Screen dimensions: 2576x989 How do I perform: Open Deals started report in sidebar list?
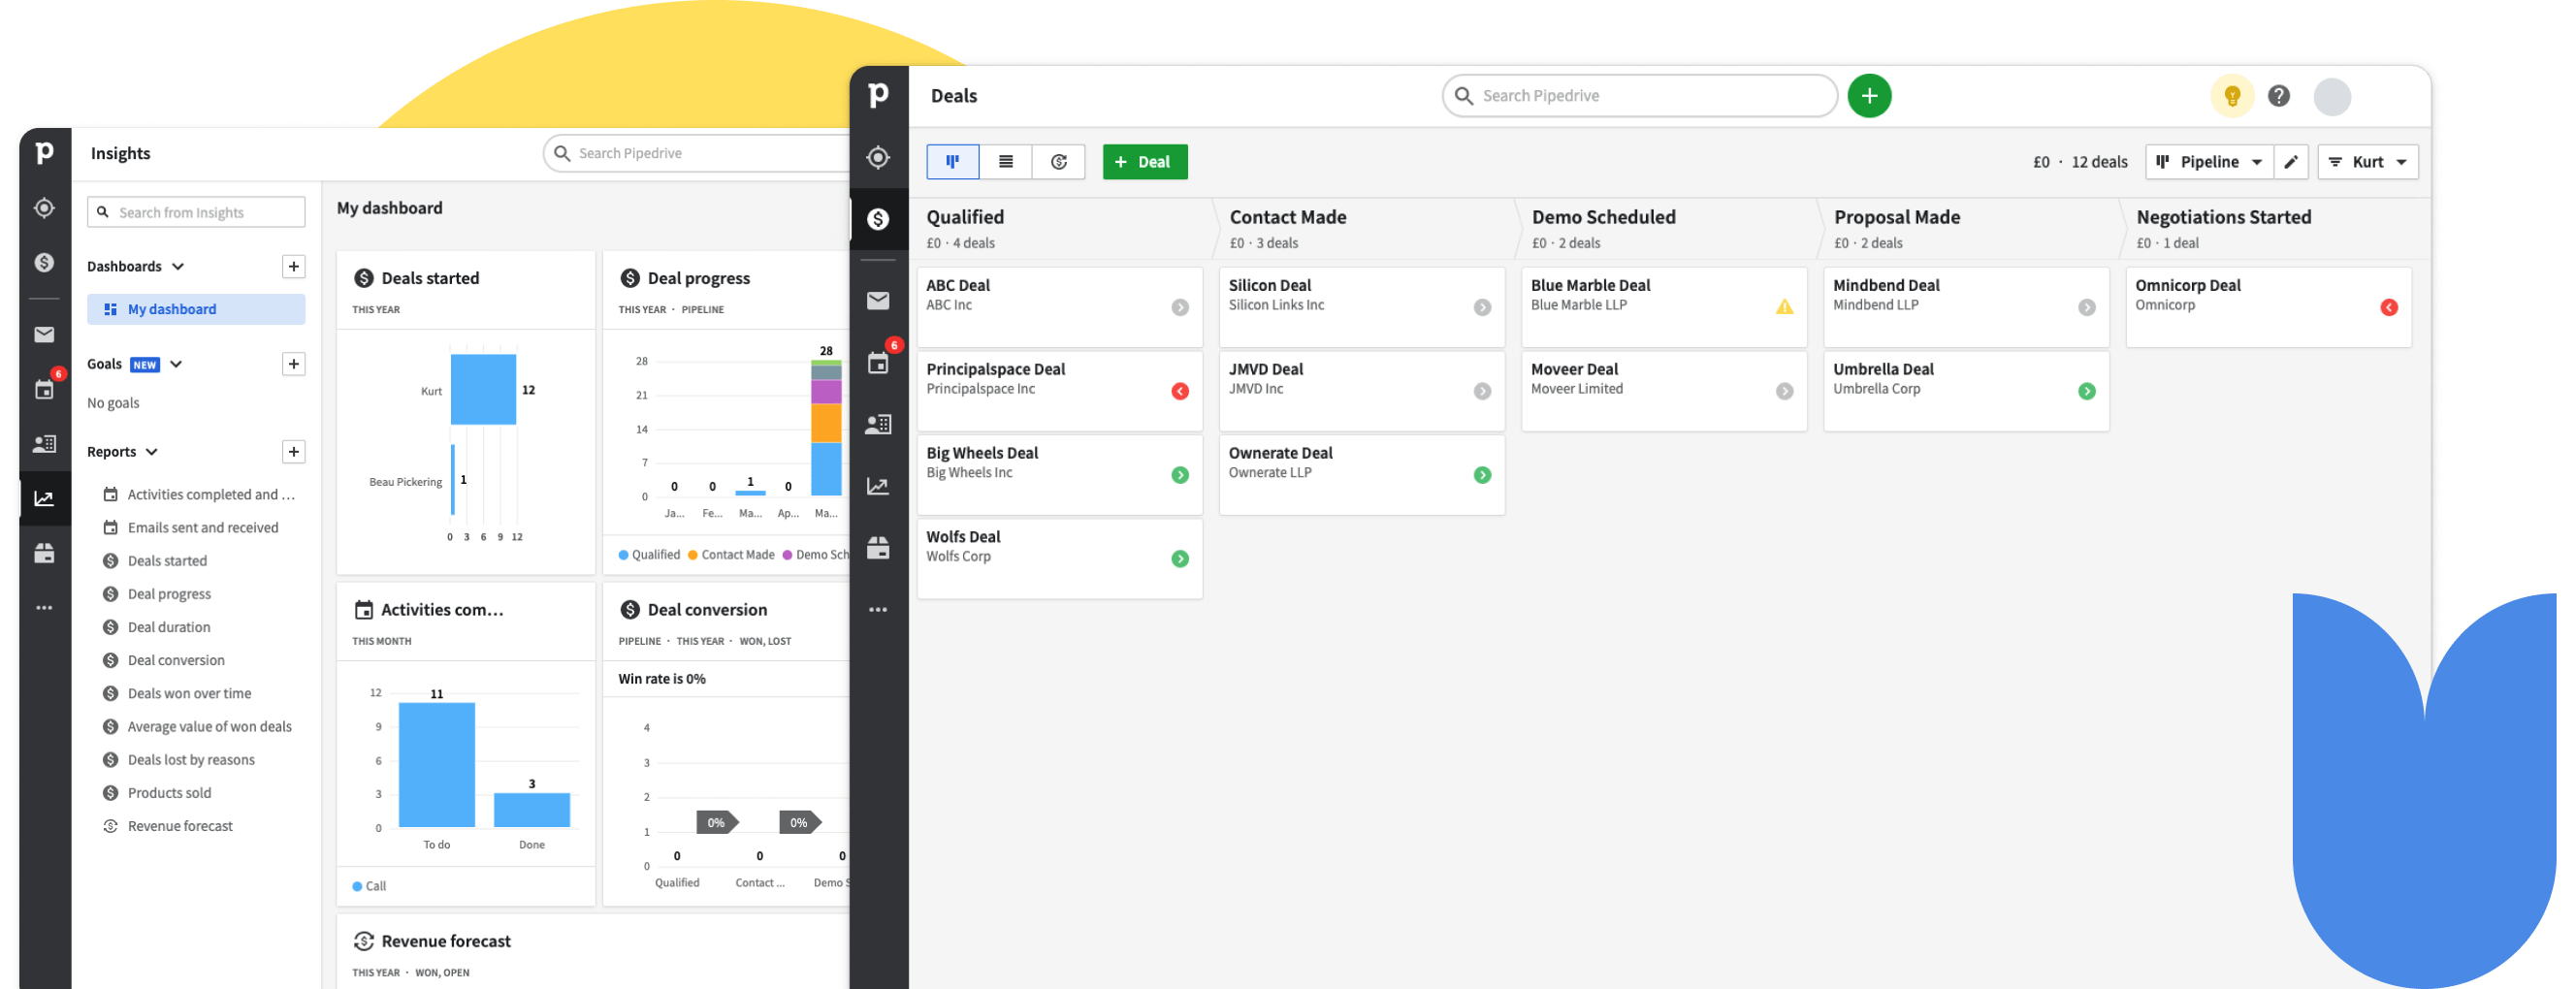(155, 561)
